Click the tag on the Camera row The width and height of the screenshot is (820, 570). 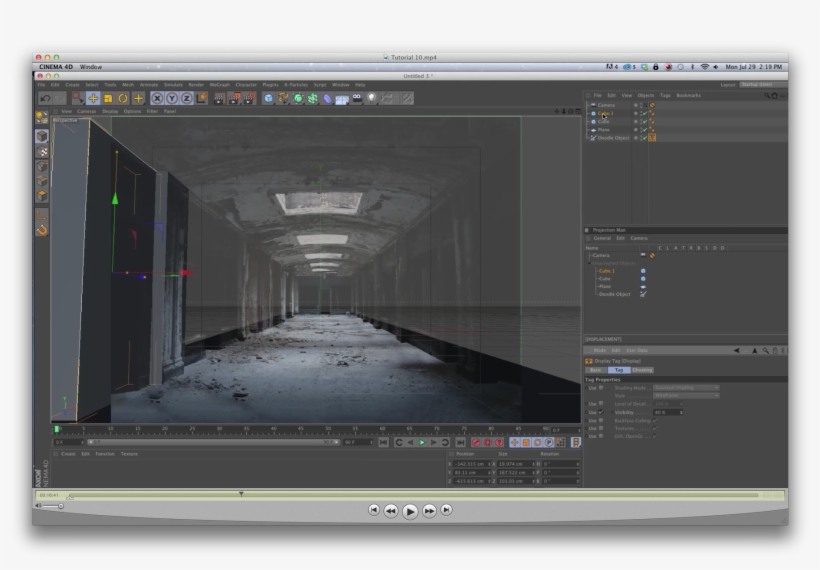point(652,105)
